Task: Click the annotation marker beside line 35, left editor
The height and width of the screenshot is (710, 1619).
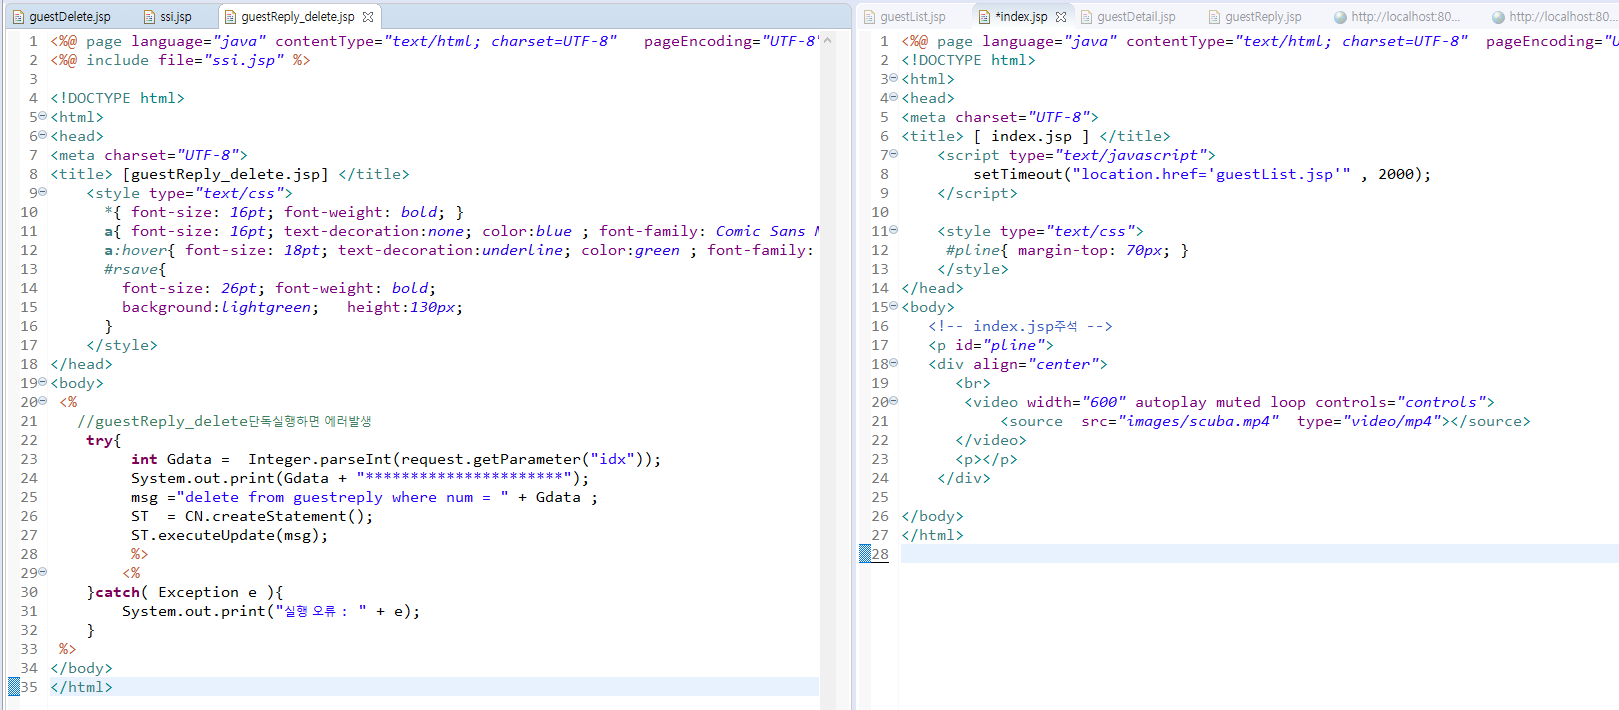Action: click(x=14, y=687)
